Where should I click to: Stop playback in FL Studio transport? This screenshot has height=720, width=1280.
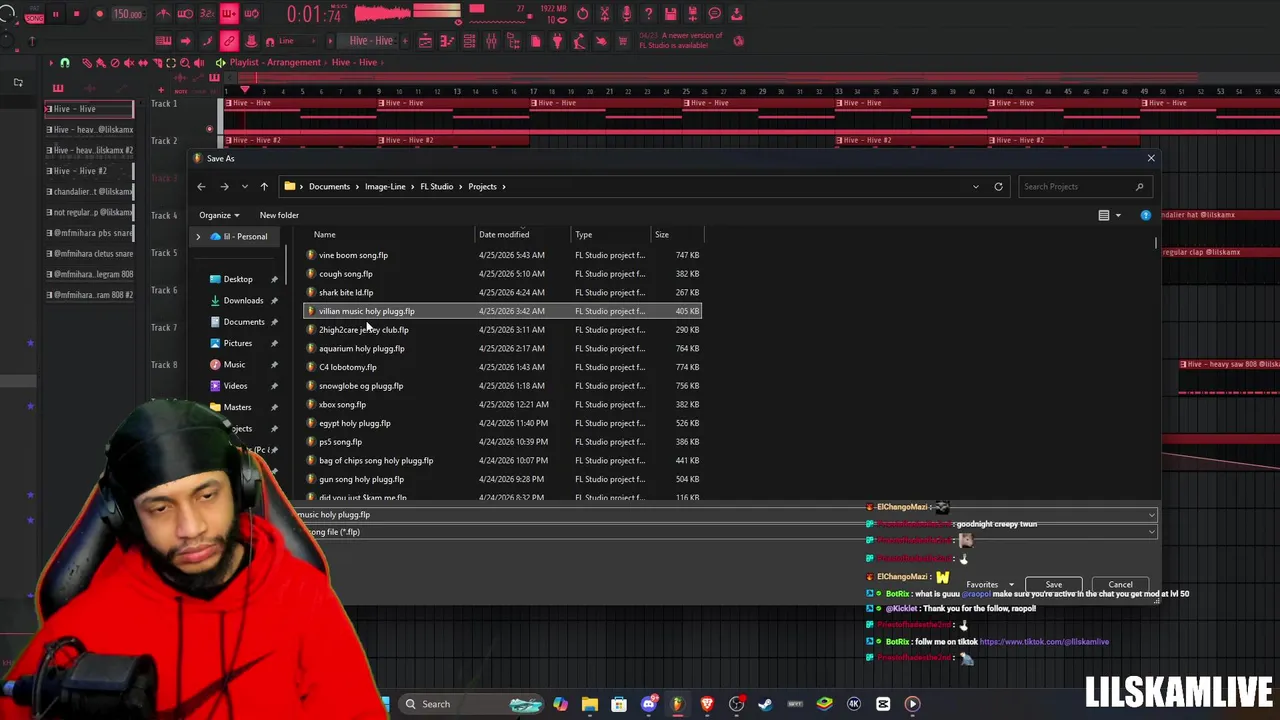click(x=77, y=14)
